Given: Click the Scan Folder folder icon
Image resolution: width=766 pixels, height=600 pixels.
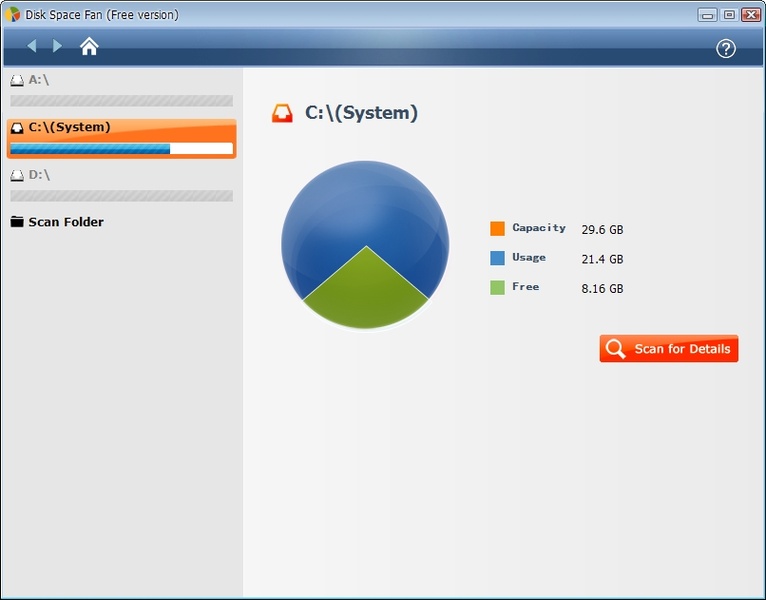Looking at the screenshot, I should click(x=17, y=222).
